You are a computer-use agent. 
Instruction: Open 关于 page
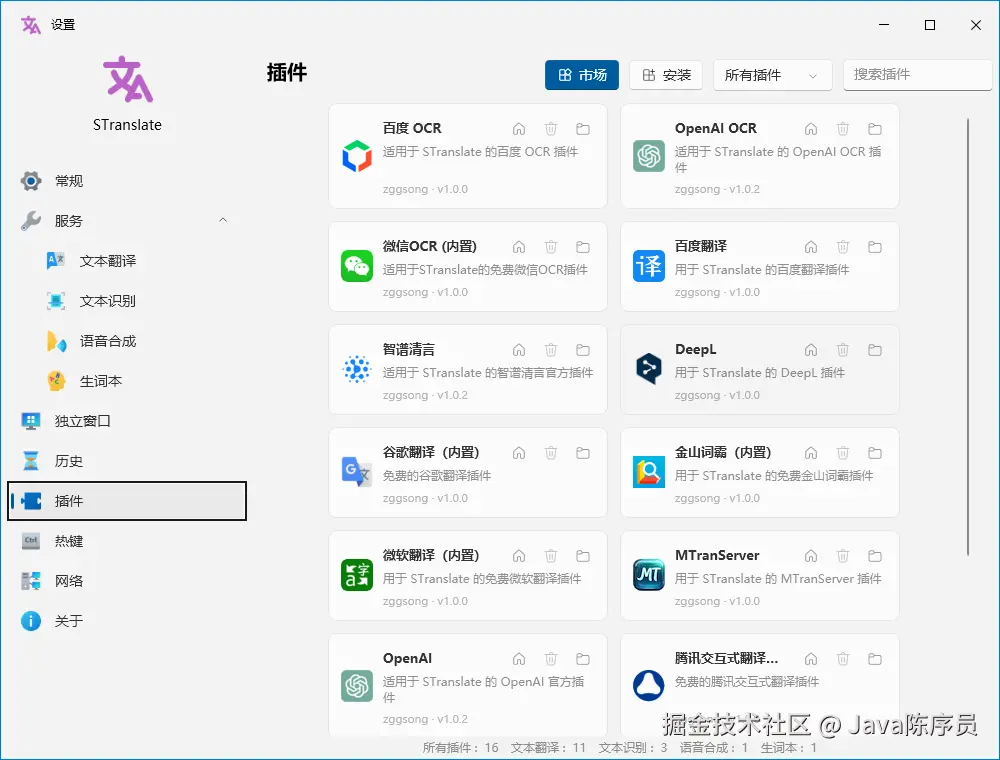tap(126, 621)
